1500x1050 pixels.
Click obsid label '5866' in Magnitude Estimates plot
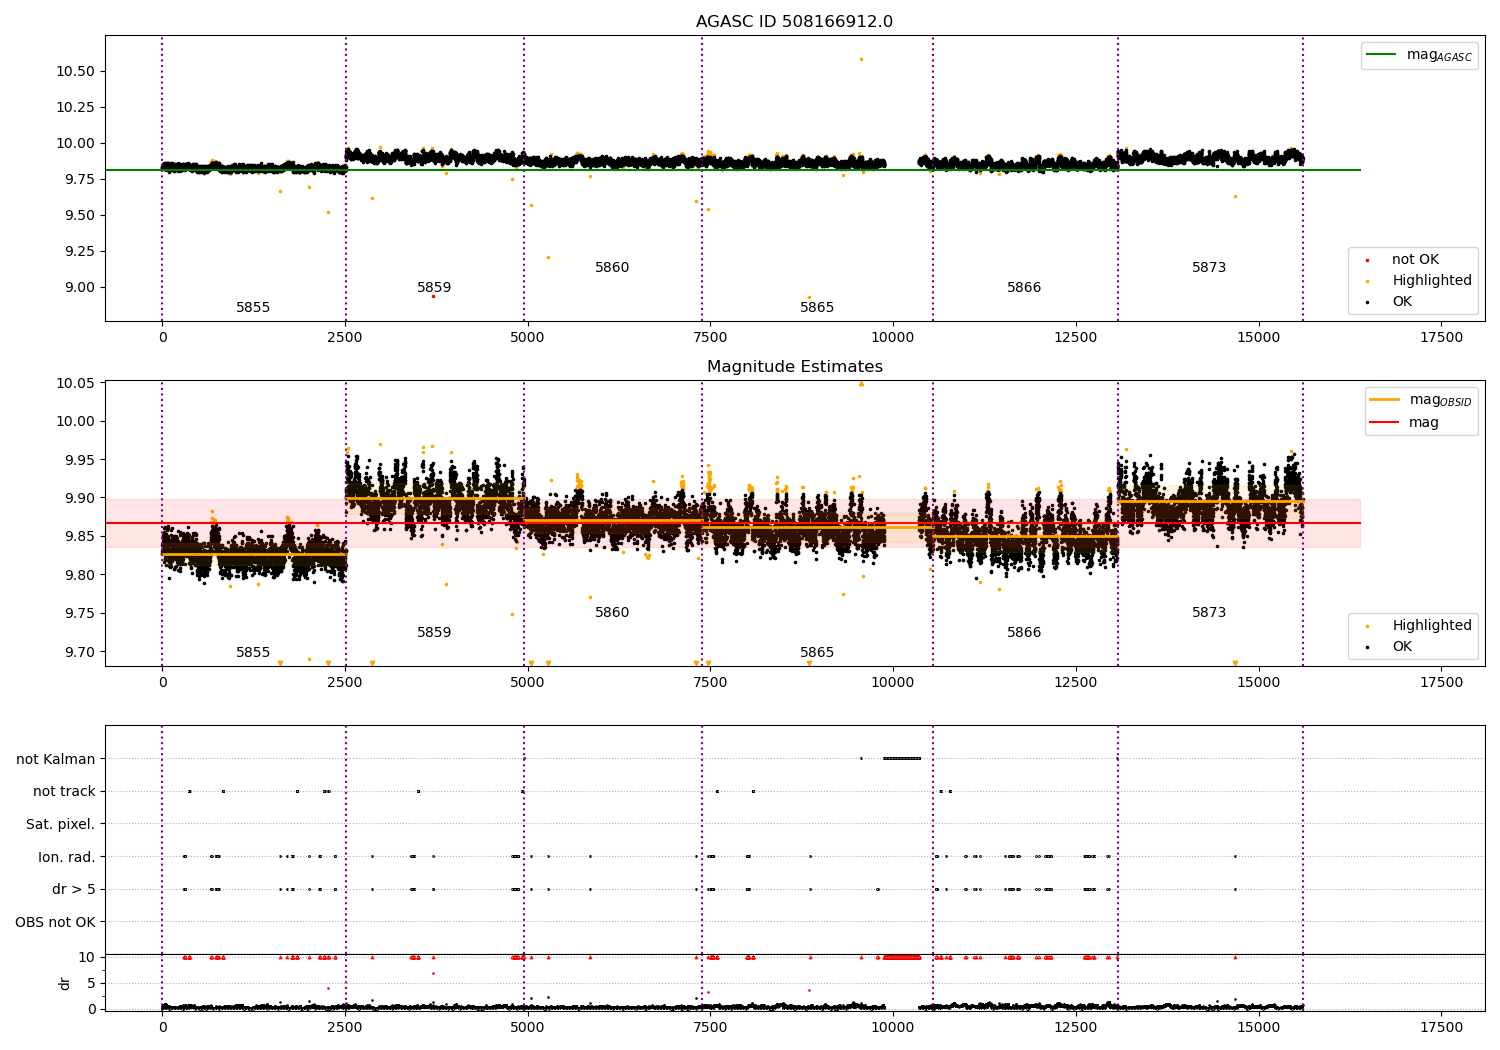[x=1024, y=632]
